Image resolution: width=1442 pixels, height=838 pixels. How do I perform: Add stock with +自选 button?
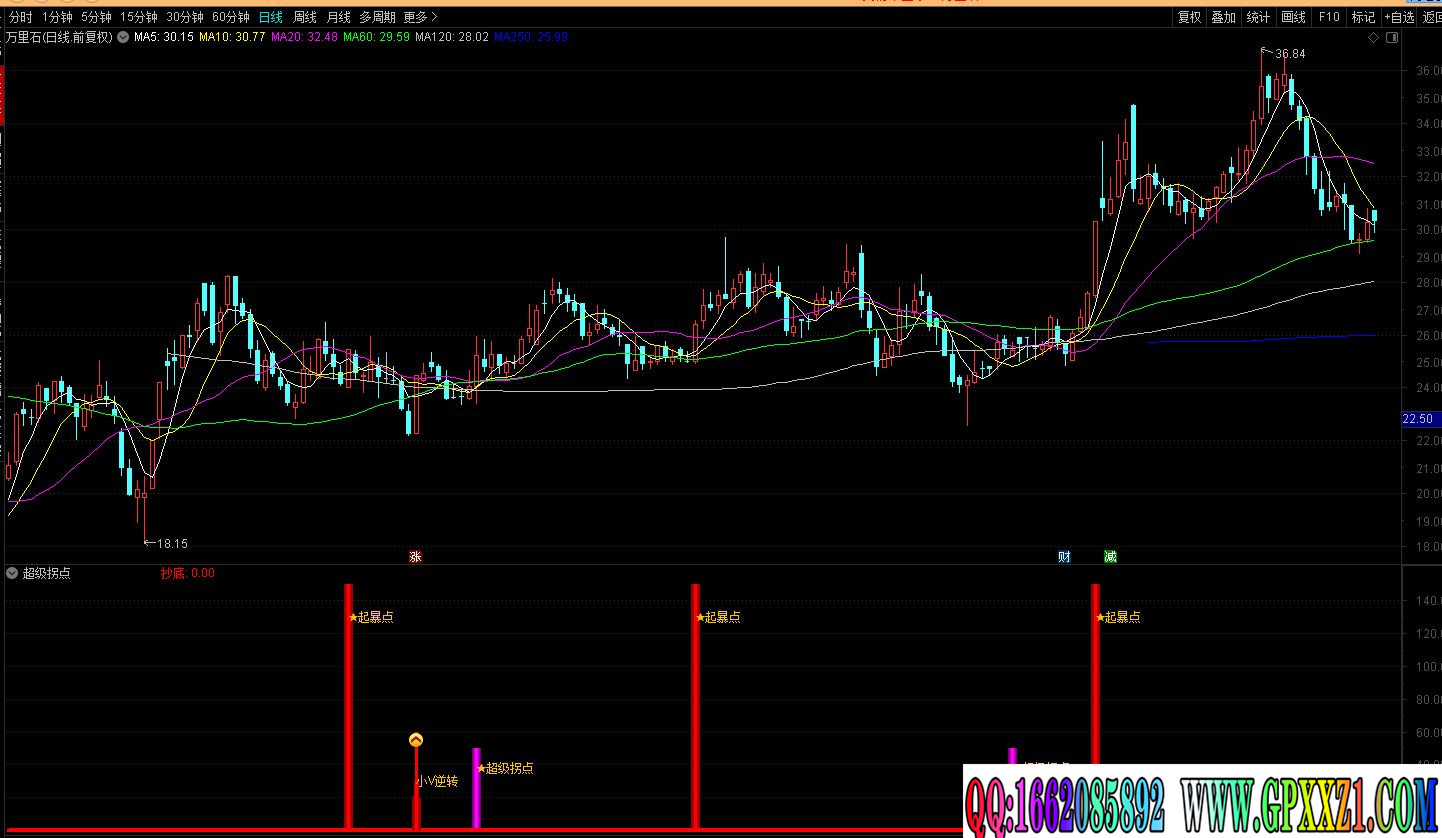click(x=1399, y=17)
